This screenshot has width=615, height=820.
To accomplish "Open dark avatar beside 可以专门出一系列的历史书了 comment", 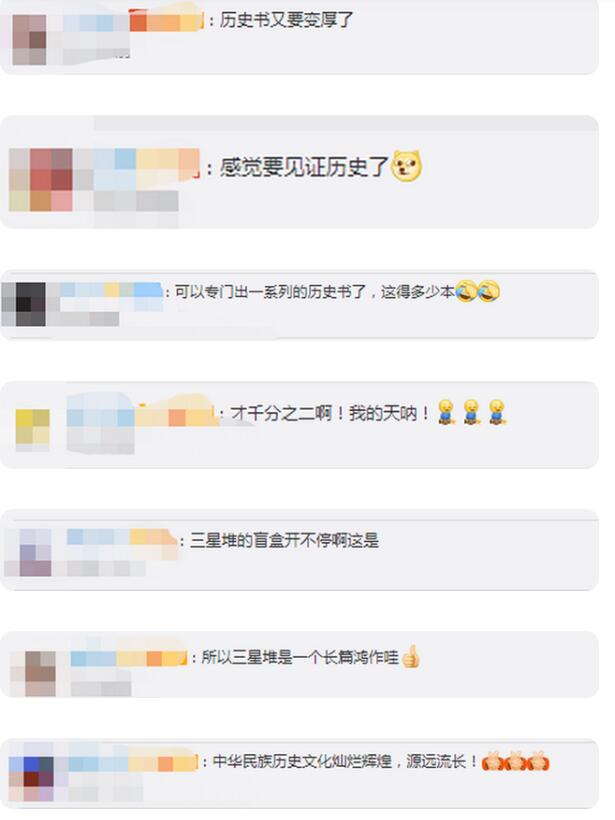I will click(24, 304).
